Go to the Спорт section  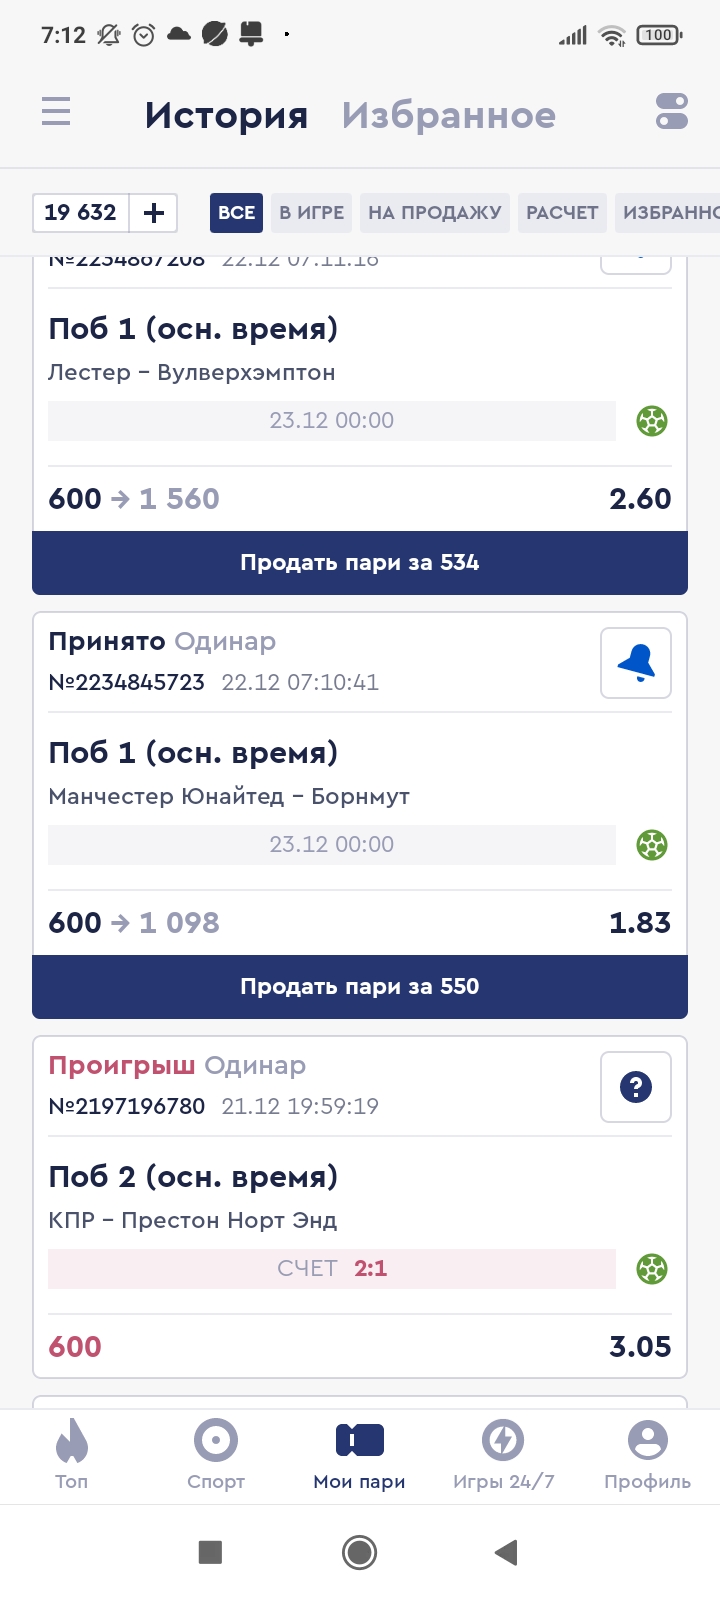(x=216, y=1454)
